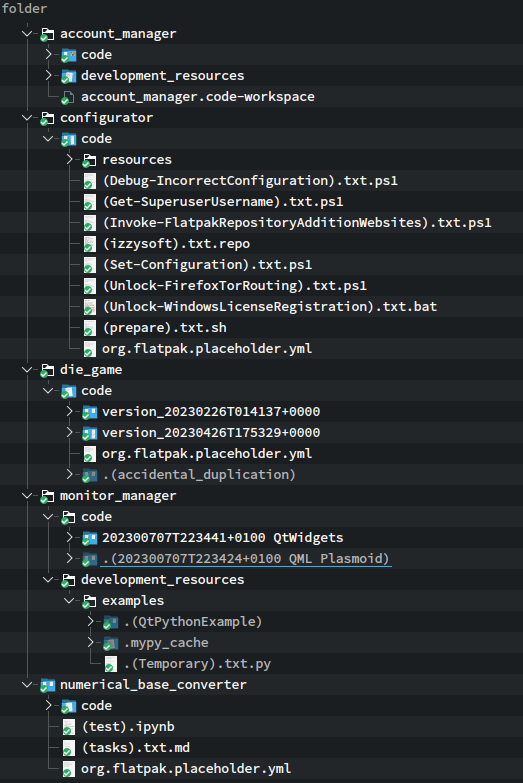Click the version_20230226T014137+0000 folder icon
Screen dimensions: 523x783
point(89,412)
